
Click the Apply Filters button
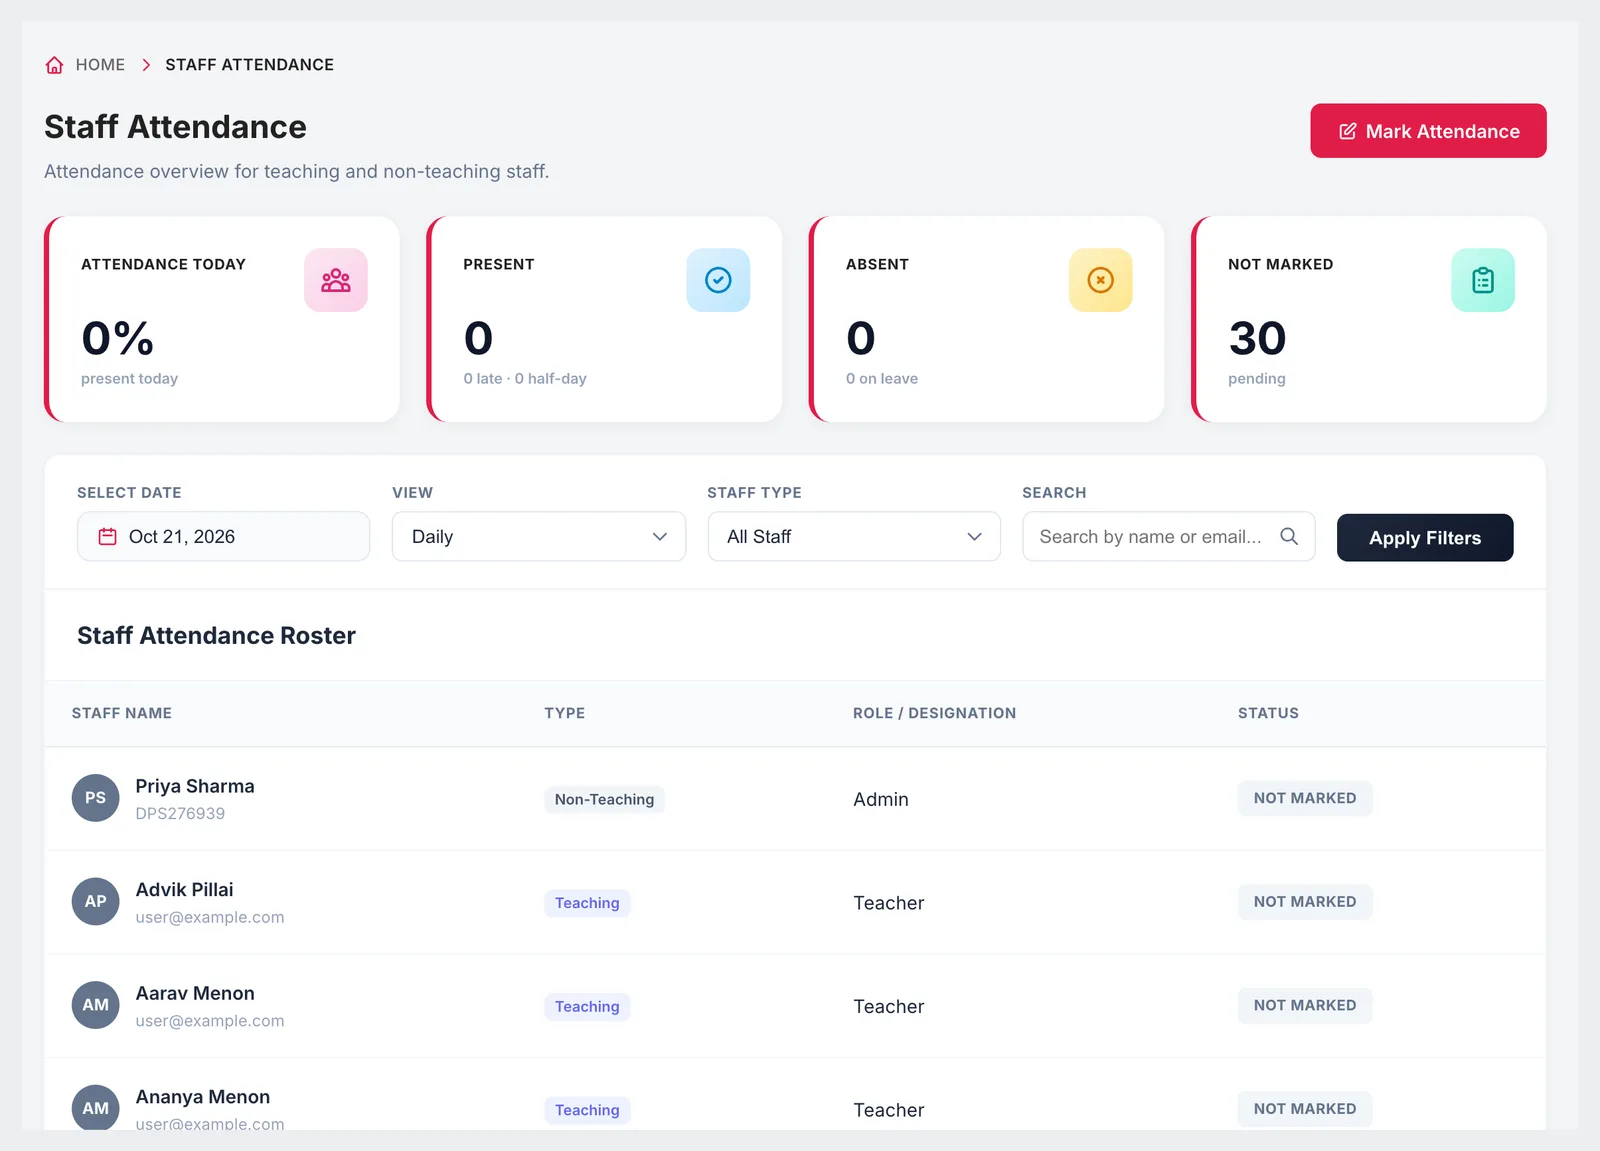[x=1425, y=538]
